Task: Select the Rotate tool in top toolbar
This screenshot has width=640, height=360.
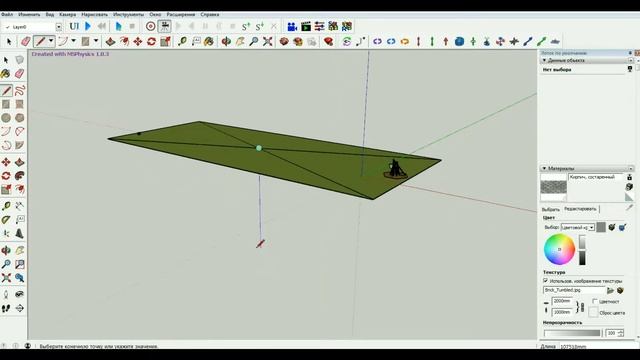Action: point(151,42)
